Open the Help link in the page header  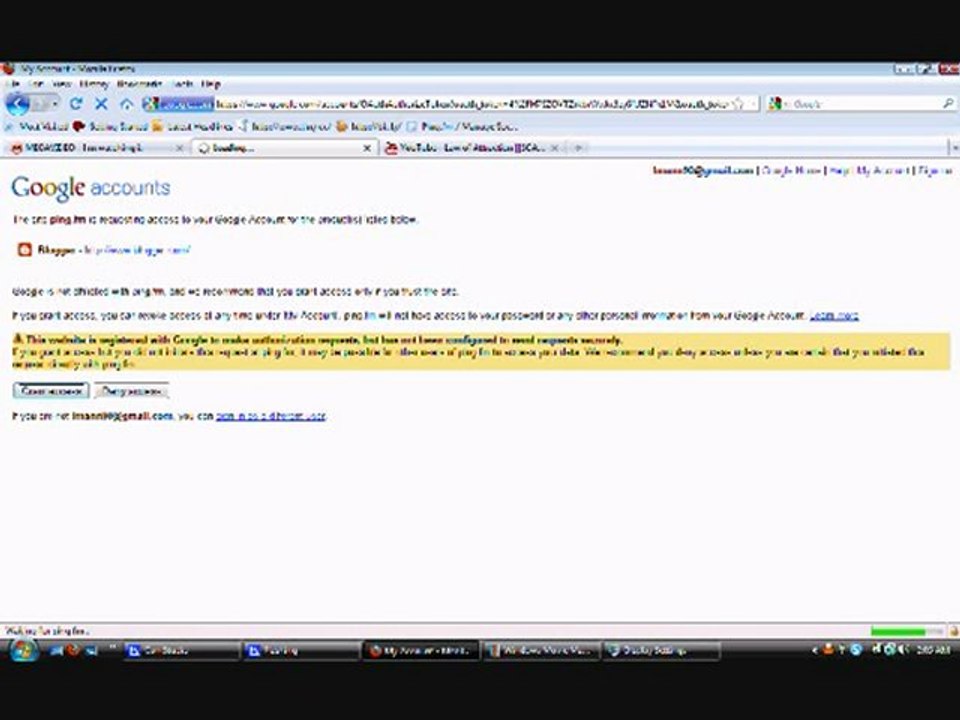pyautogui.click(x=839, y=171)
